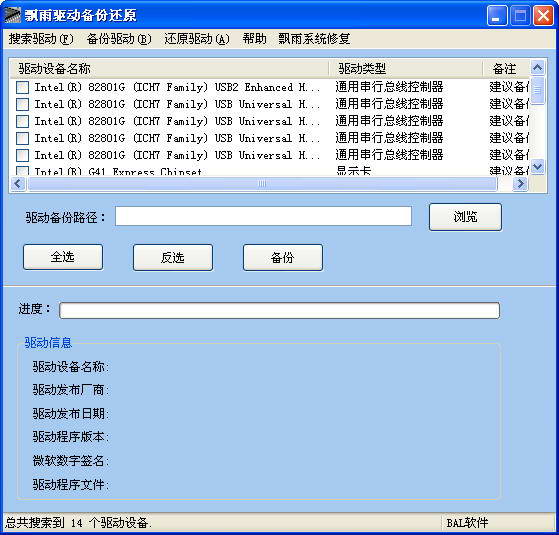The width and height of the screenshot is (559, 535).
Task: Check the Intel G41 Express Chipset checkbox
Action: [x=22, y=171]
